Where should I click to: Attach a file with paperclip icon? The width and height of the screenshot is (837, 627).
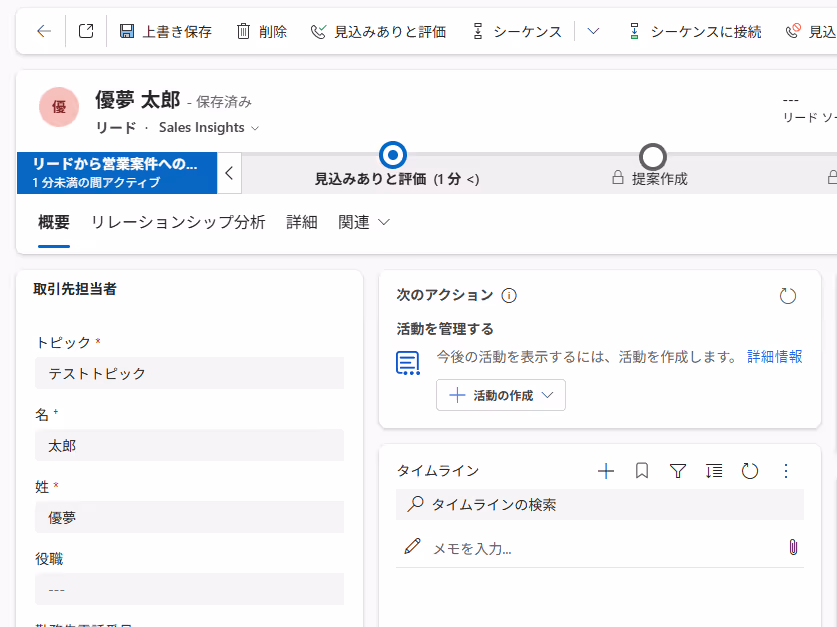tap(793, 547)
